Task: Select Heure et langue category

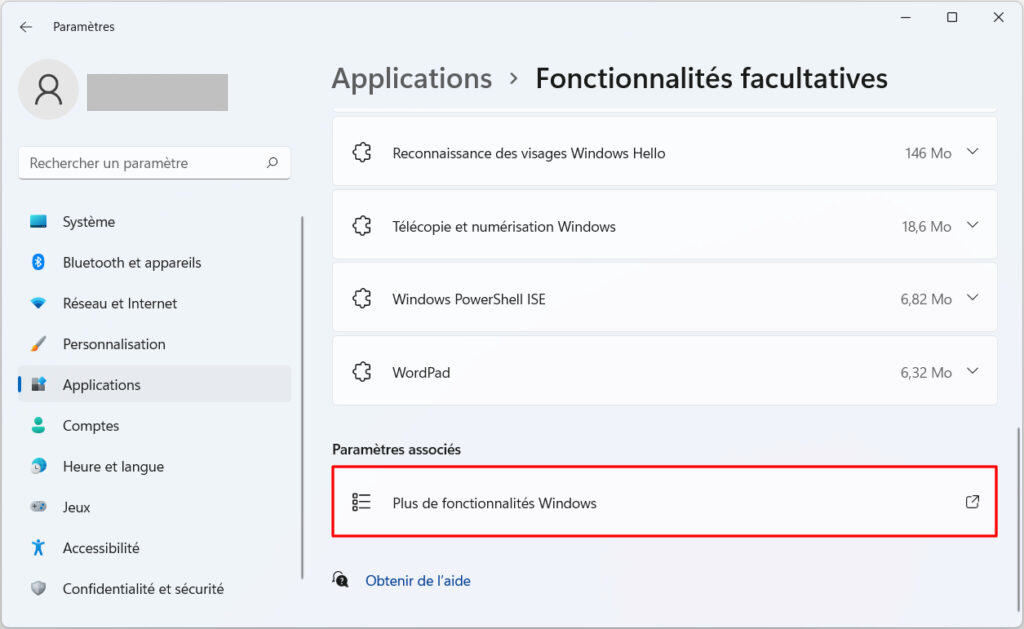Action: pos(154,466)
